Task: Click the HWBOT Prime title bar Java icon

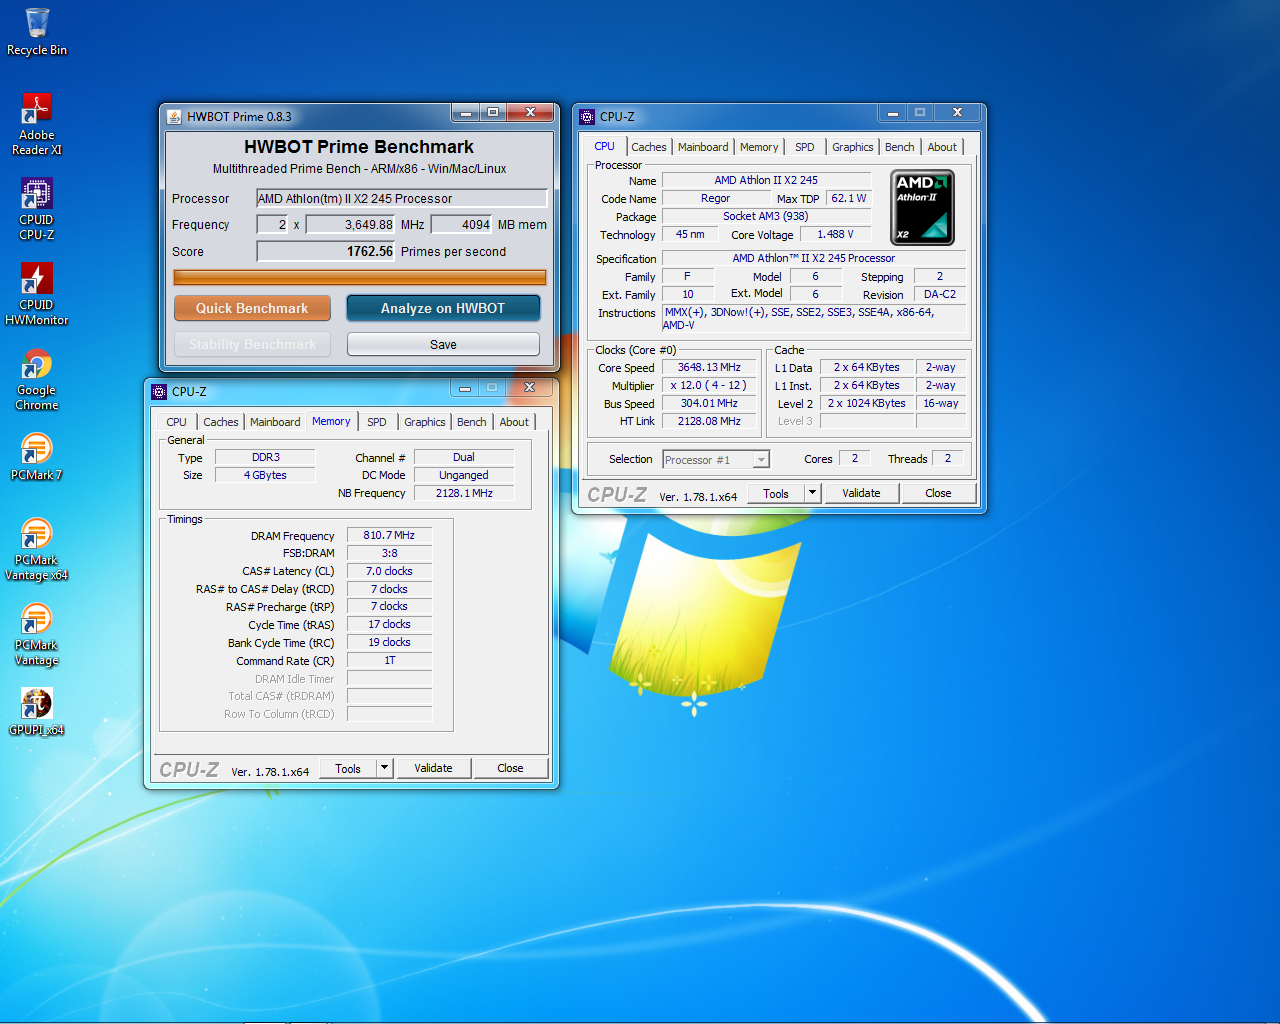Action: [174, 117]
